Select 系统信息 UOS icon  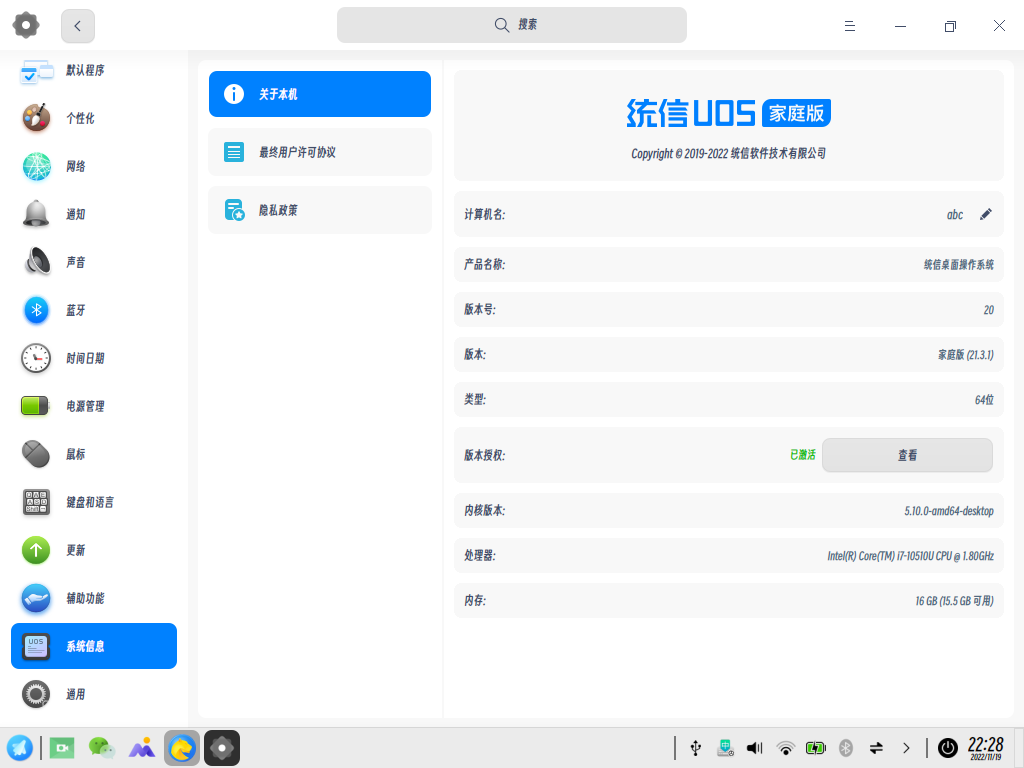36,646
